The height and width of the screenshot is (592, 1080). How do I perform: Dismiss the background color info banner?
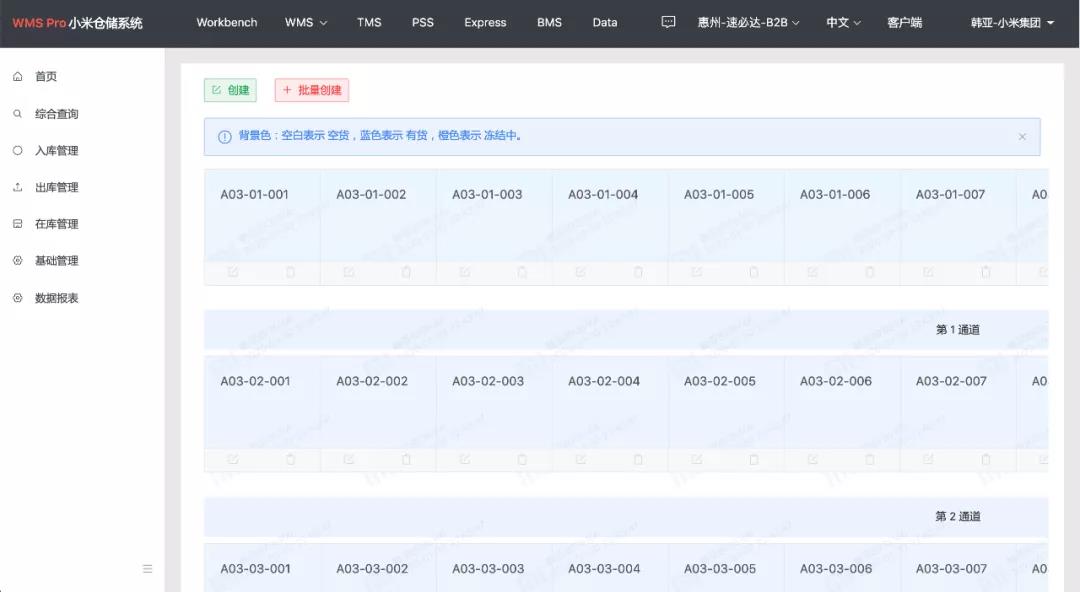pyautogui.click(x=1022, y=137)
